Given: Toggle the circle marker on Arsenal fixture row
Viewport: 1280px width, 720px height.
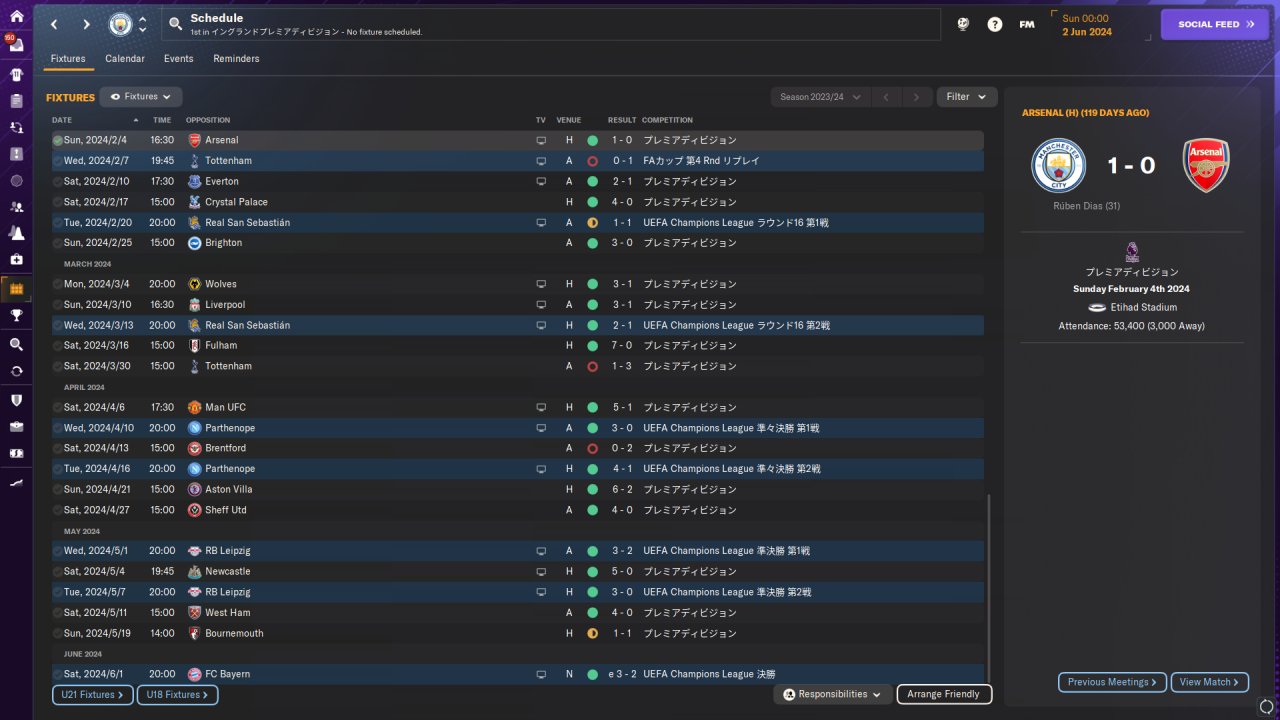Looking at the screenshot, I should coord(58,140).
